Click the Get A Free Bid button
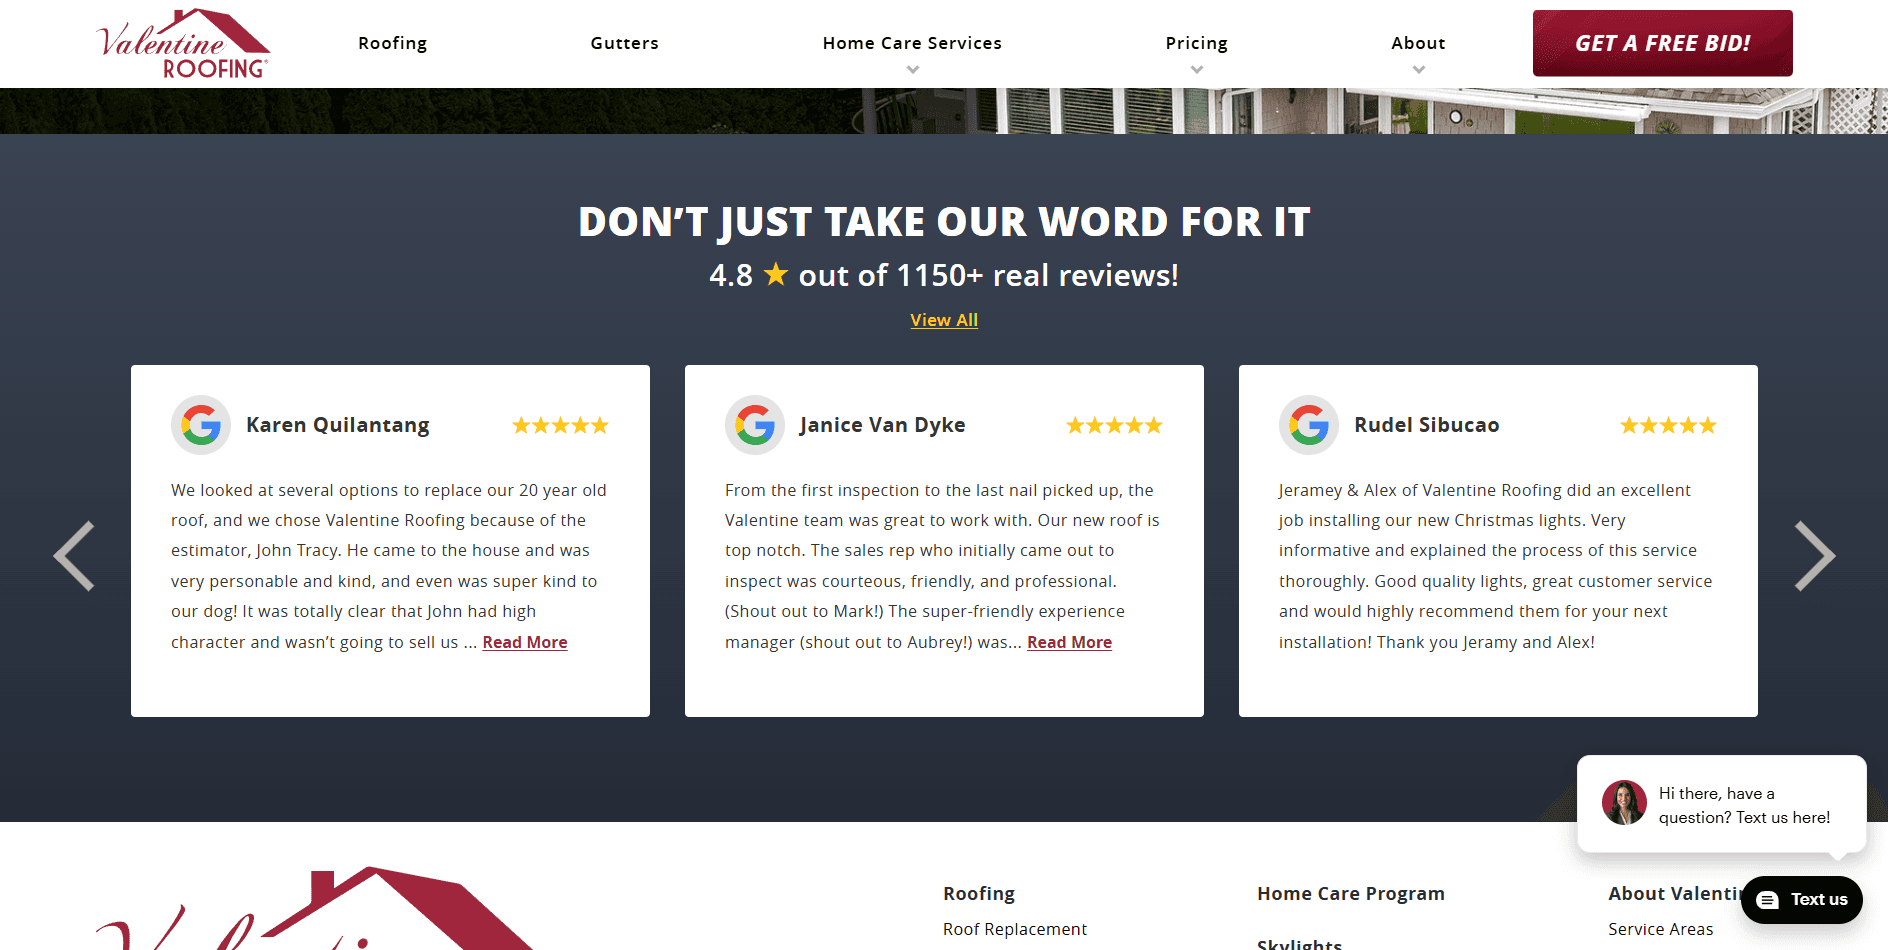 pyautogui.click(x=1662, y=43)
